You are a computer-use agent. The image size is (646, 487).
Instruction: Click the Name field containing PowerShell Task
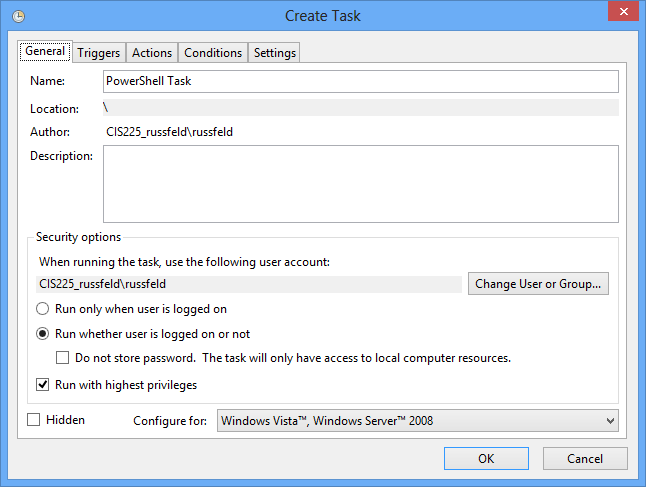(x=360, y=81)
